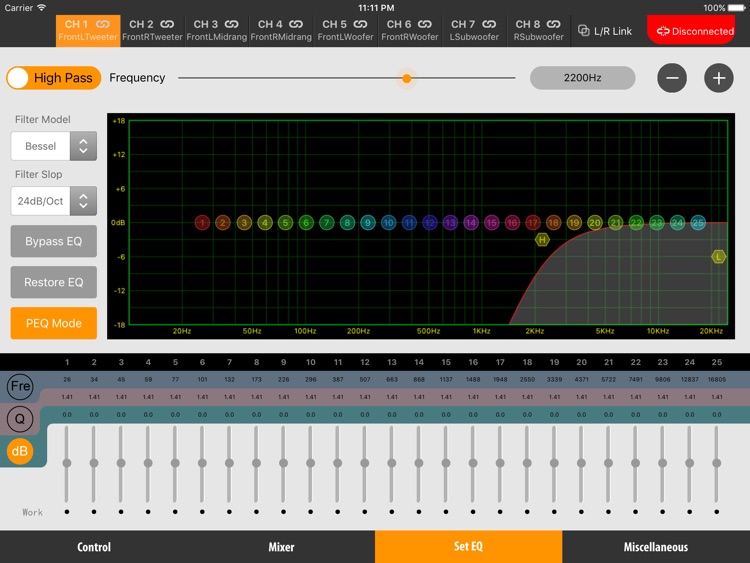Select EQ band node 20 on graph
The image size is (750, 563).
tap(595, 222)
